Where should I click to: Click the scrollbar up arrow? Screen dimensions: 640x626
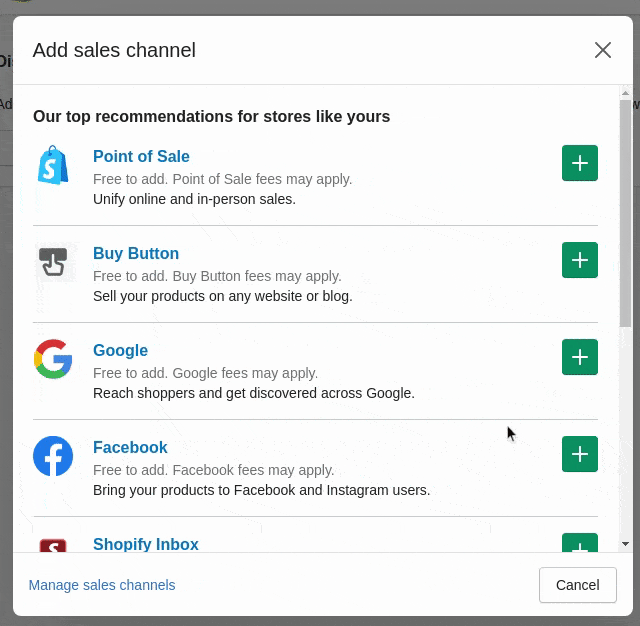click(625, 93)
